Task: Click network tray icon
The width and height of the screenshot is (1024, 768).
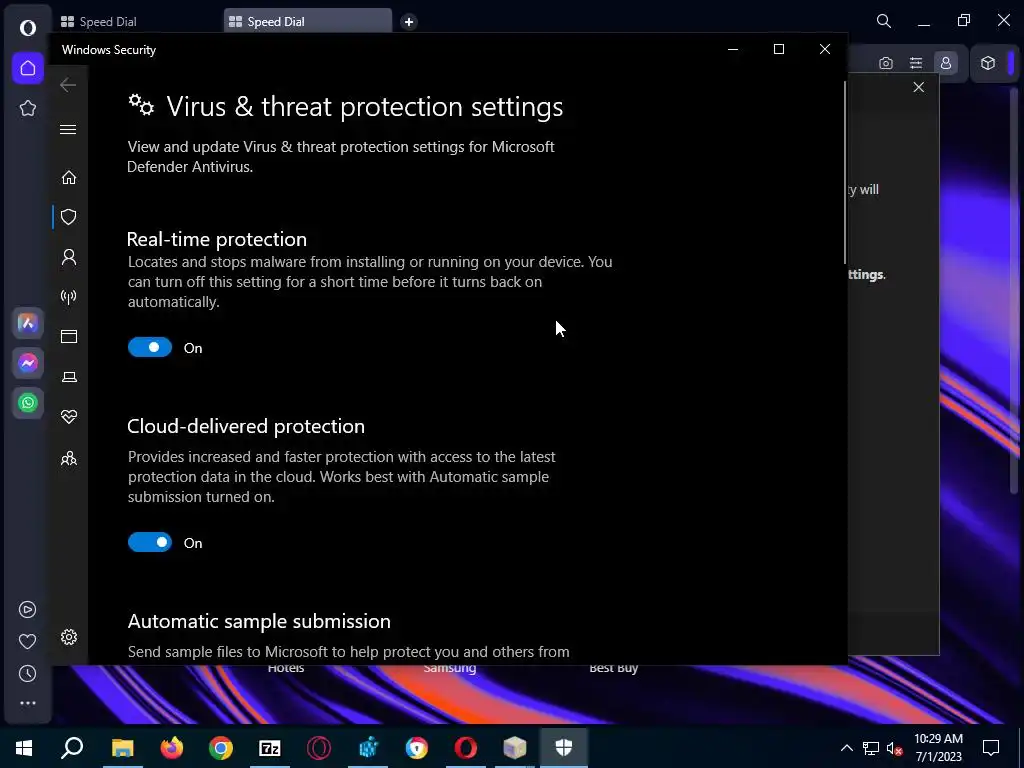Action: click(871, 748)
